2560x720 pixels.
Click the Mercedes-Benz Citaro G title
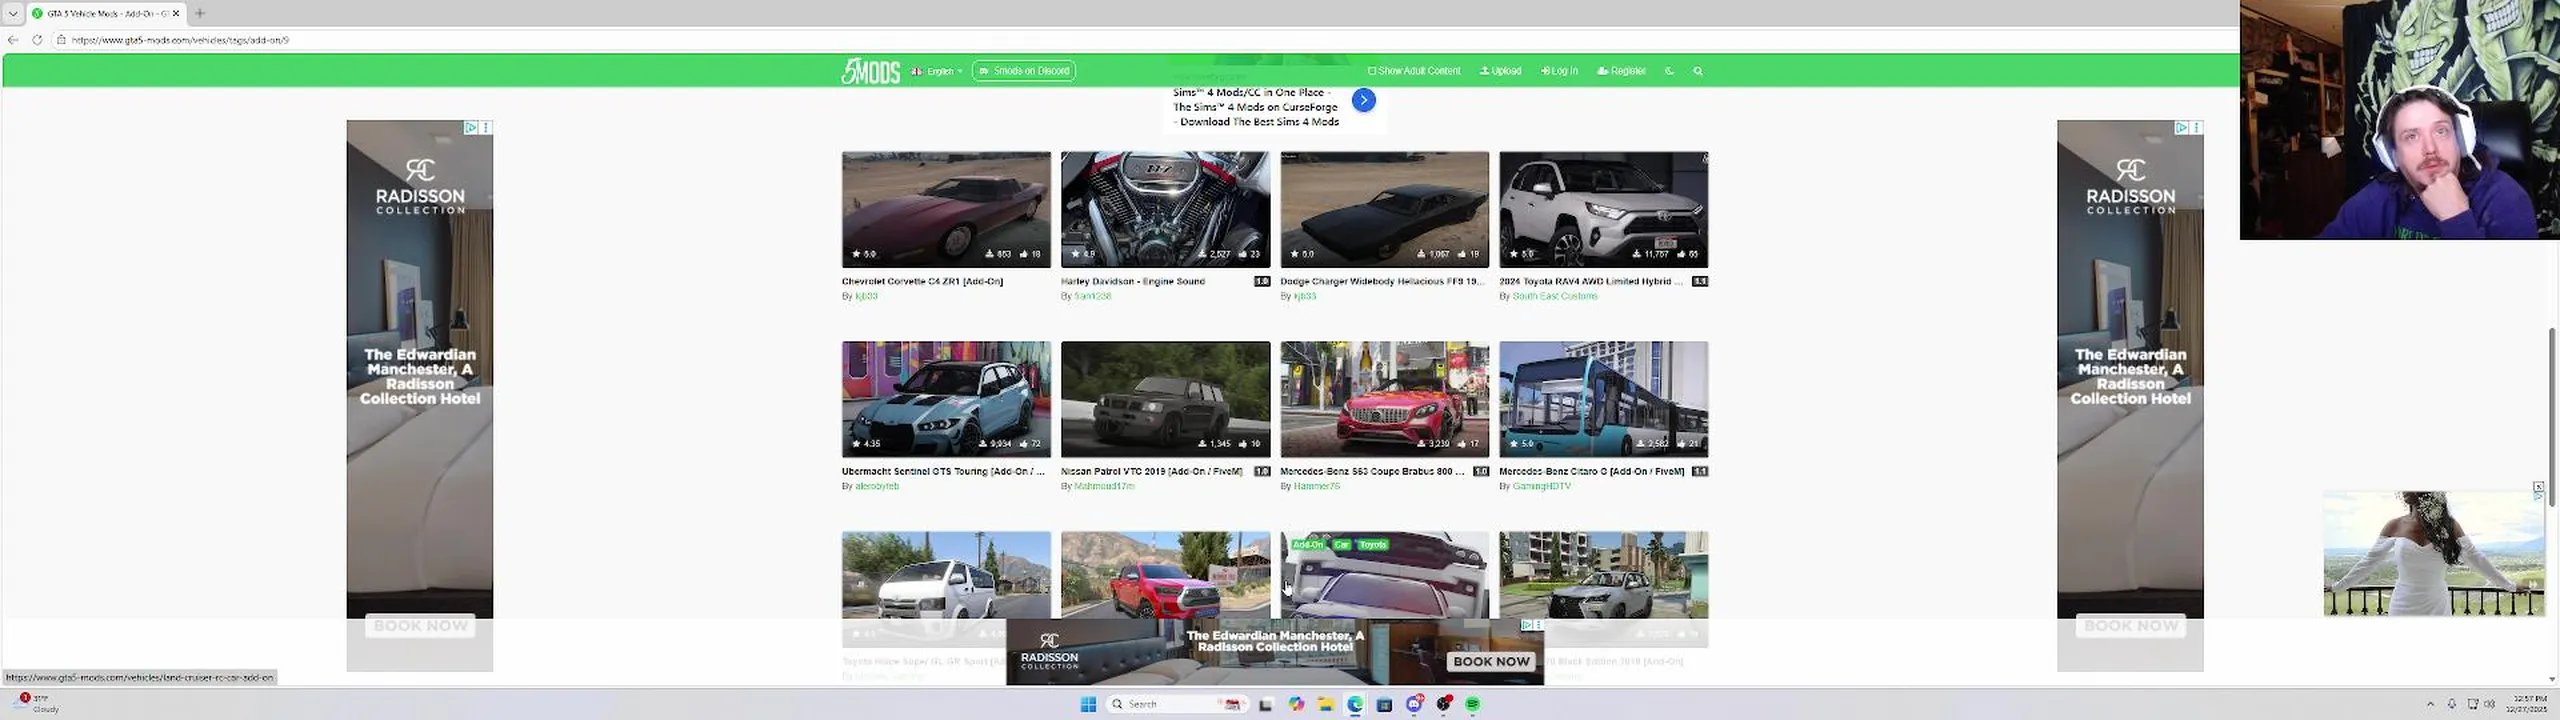point(1591,471)
